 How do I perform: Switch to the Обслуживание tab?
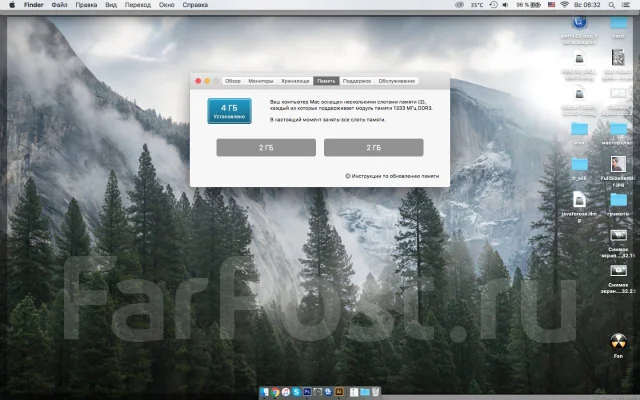pos(396,81)
